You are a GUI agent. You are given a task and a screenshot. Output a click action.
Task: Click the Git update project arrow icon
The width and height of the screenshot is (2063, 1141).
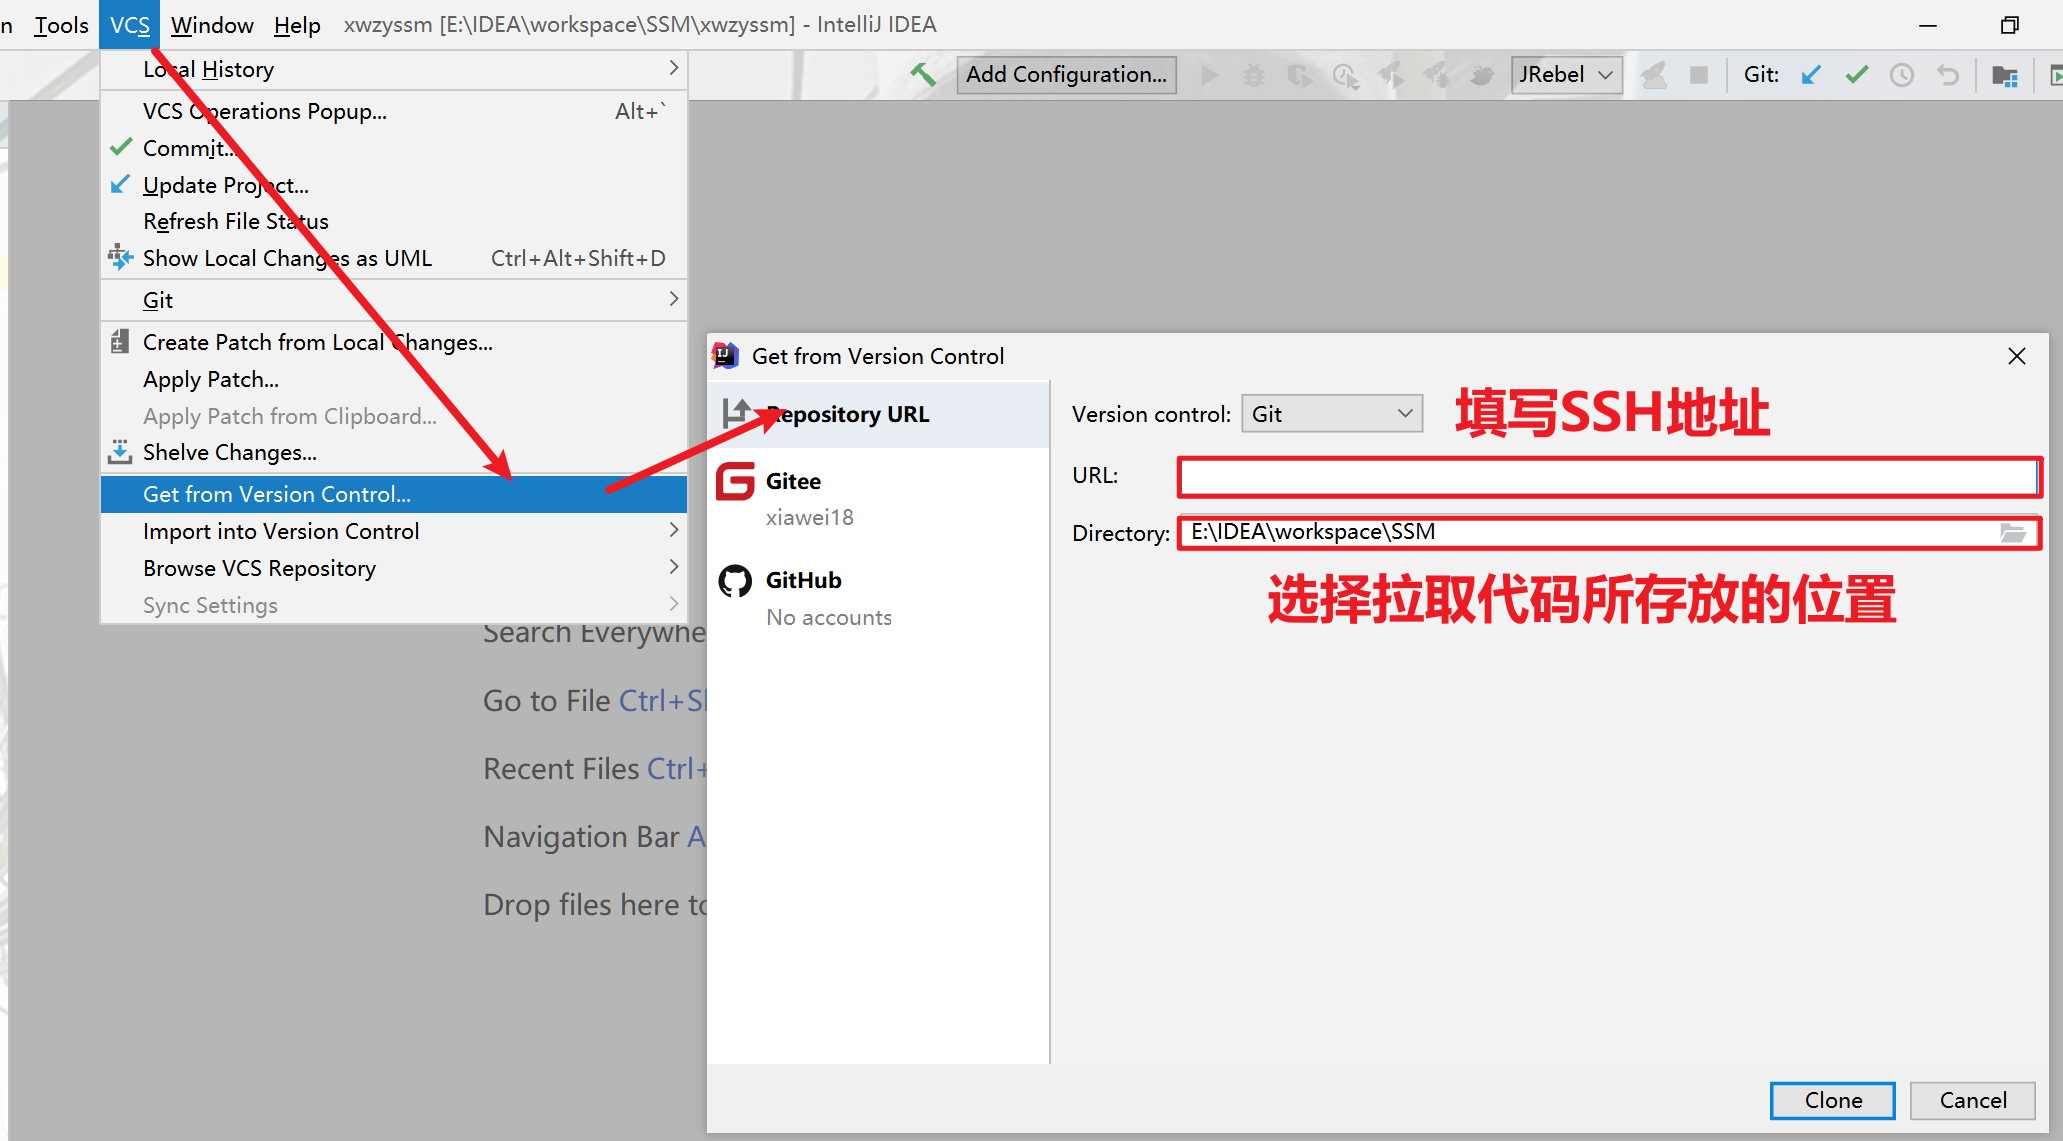[1811, 75]
